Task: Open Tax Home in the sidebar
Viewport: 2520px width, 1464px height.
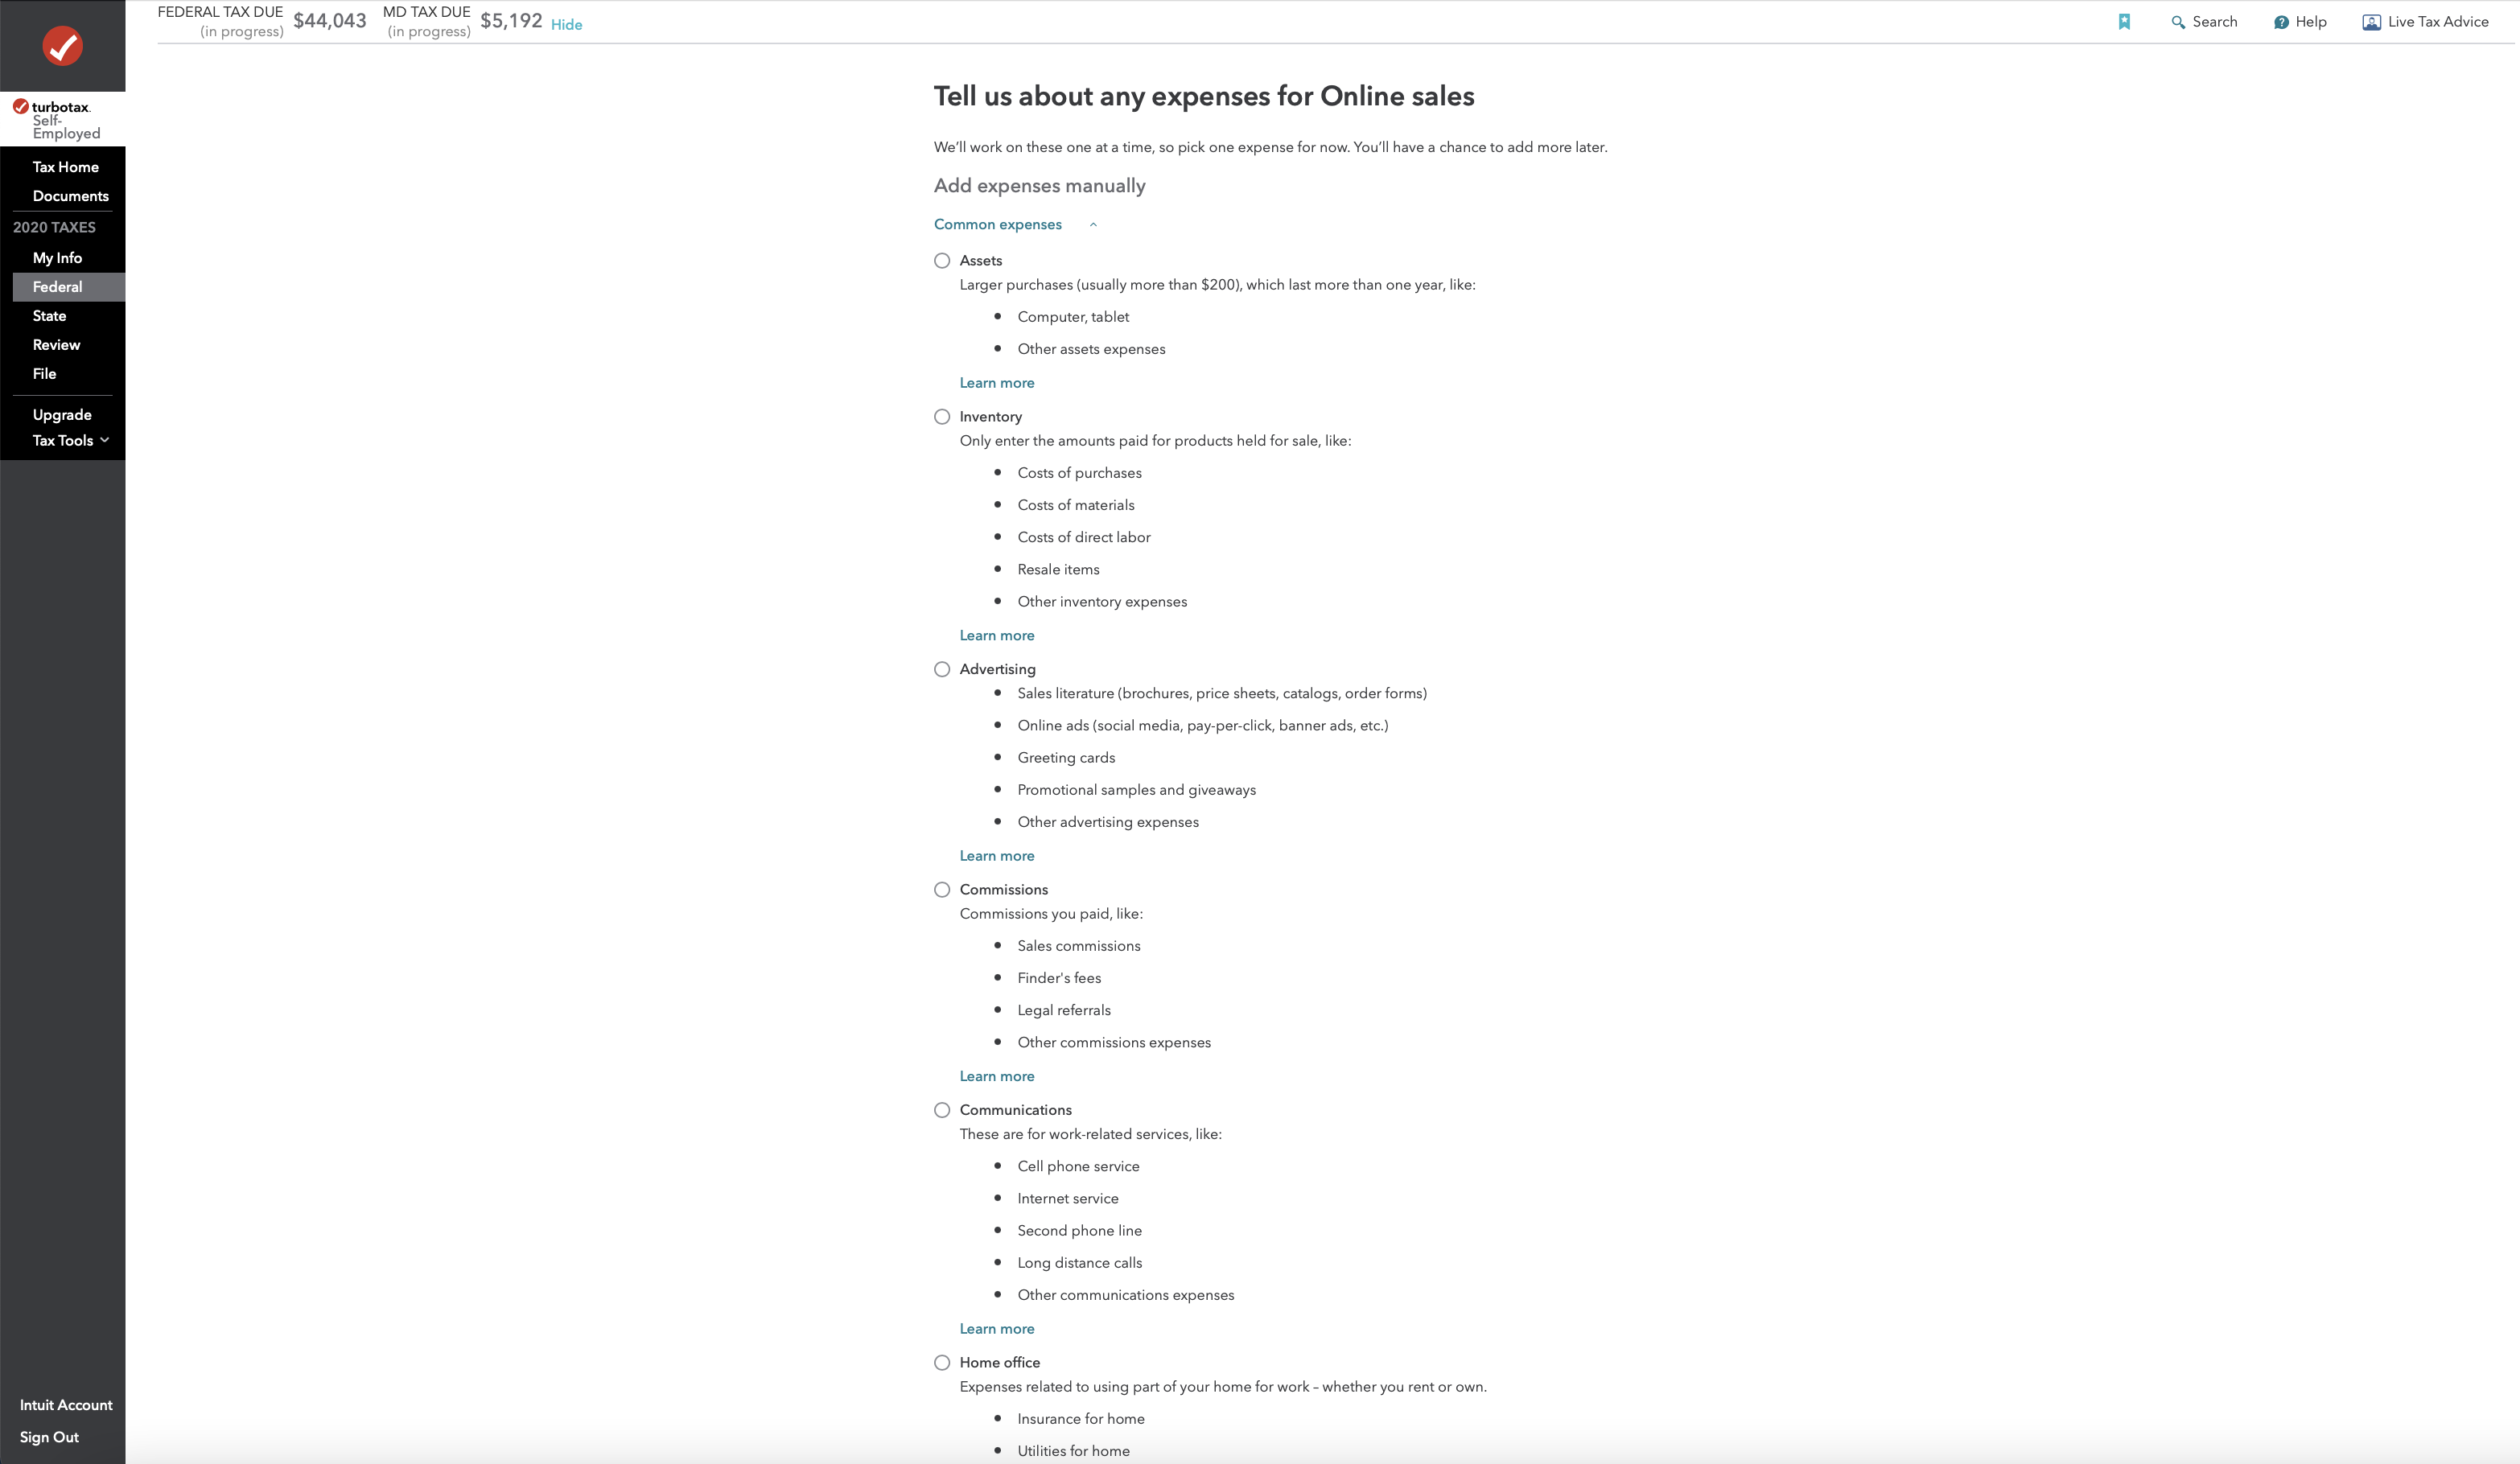Action: pos(65,167)
